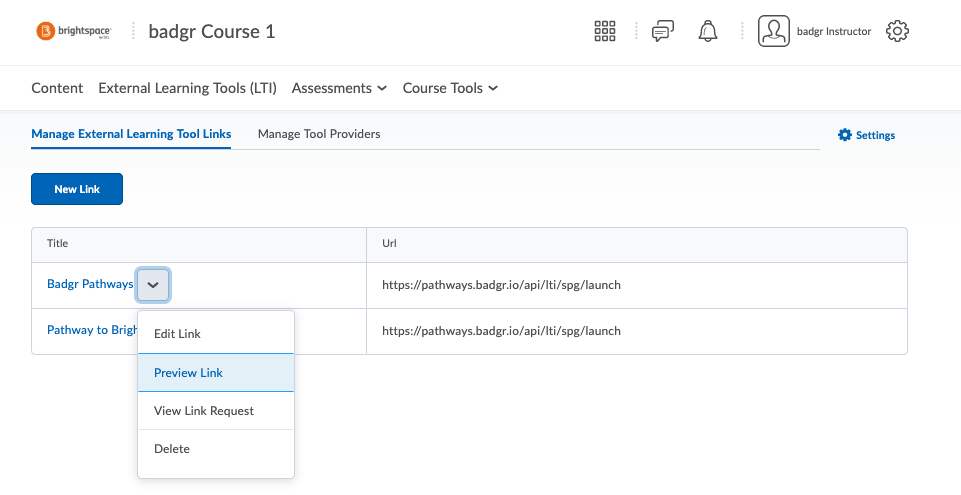Click the URL in the Badgr Pathways row
Screen dimensions: 961x495
click(x=501, y=285)
